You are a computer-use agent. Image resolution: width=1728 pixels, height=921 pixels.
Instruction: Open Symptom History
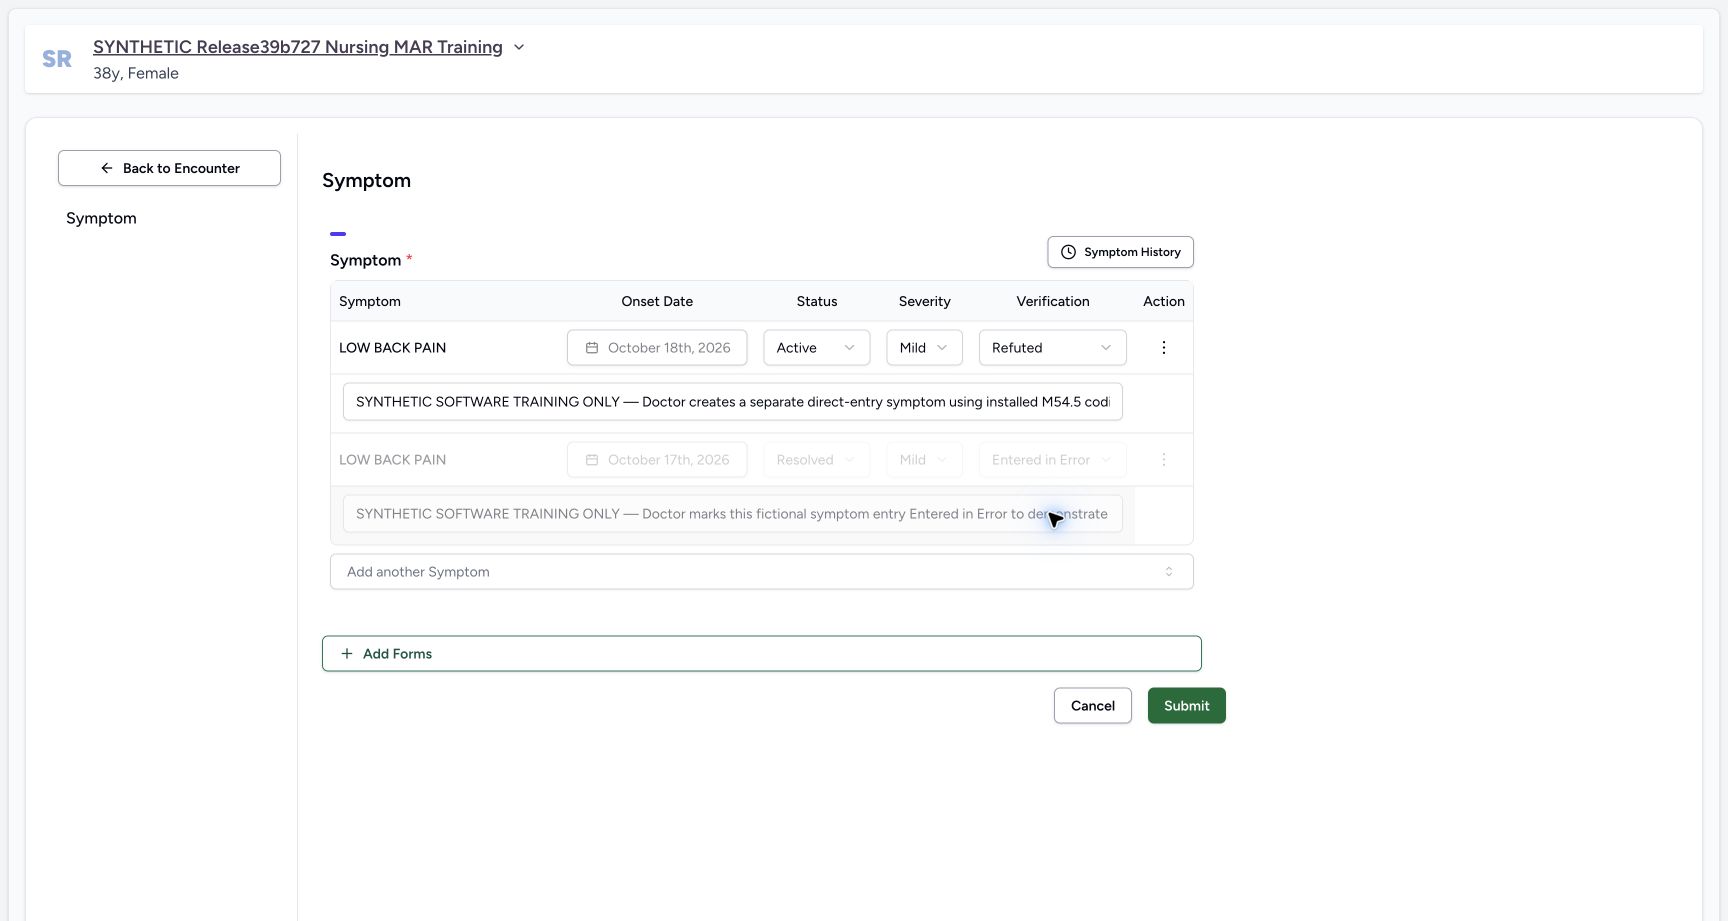(1120, 252)
